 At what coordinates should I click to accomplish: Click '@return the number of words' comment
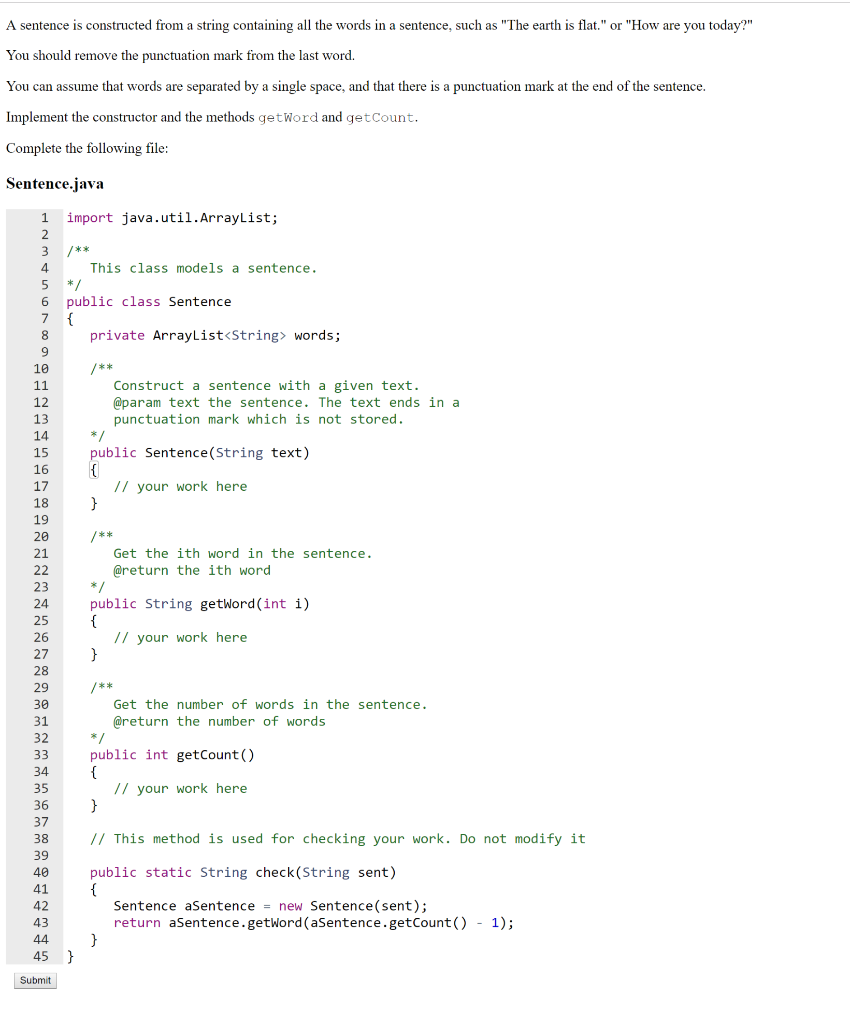219,722
